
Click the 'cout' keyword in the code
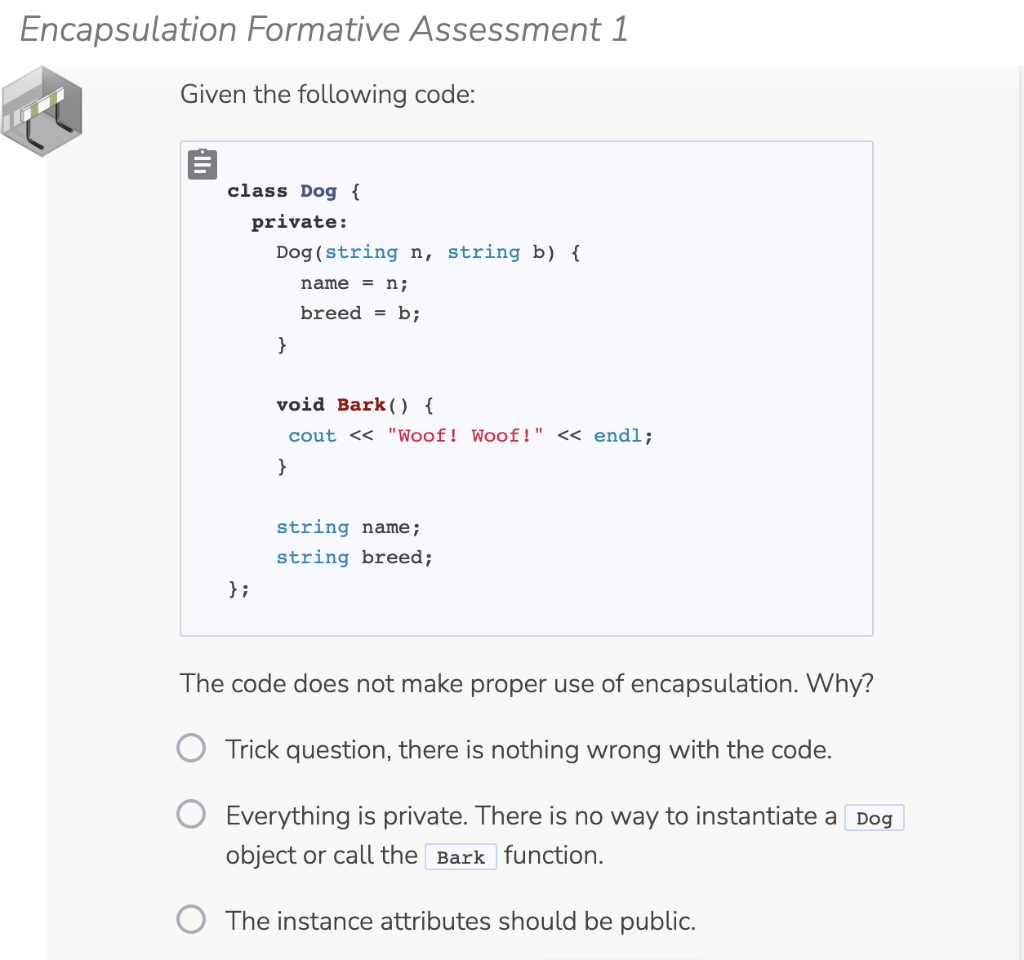[311, 435]
